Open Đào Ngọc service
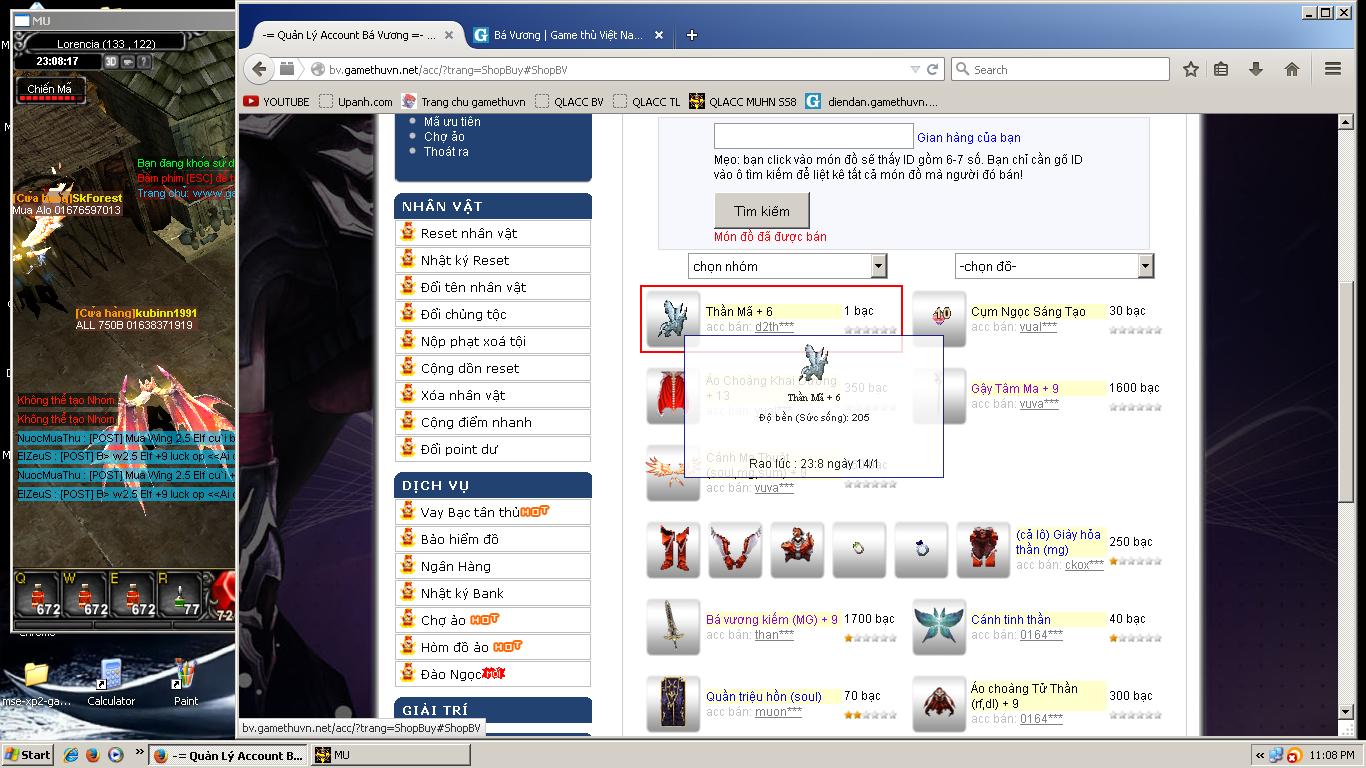This screenshot has width=1366, height=768. 493,674
